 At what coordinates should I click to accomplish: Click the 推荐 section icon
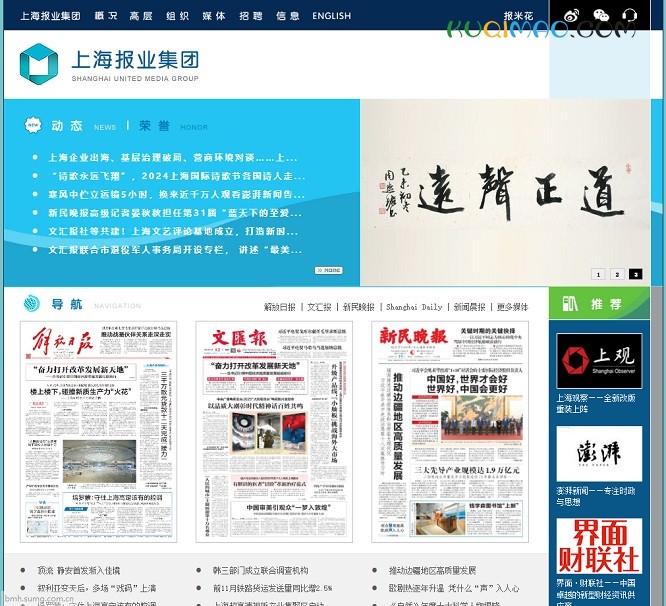point(570,303)
